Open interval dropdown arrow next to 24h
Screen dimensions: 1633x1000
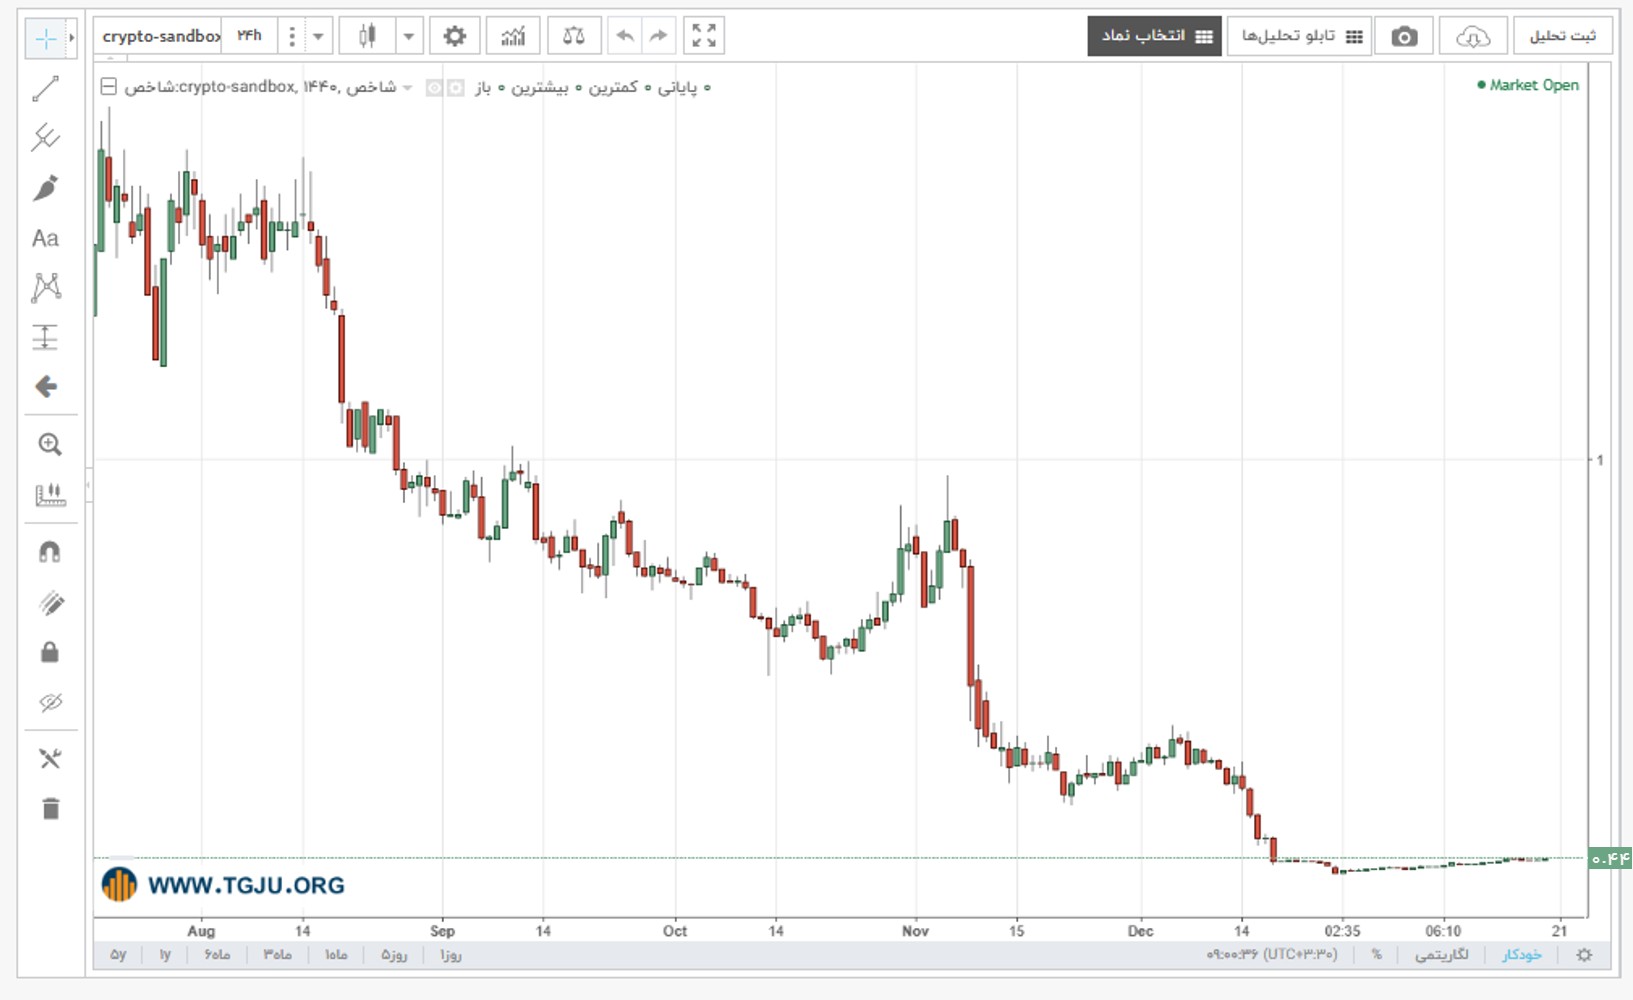click(318, 36)
